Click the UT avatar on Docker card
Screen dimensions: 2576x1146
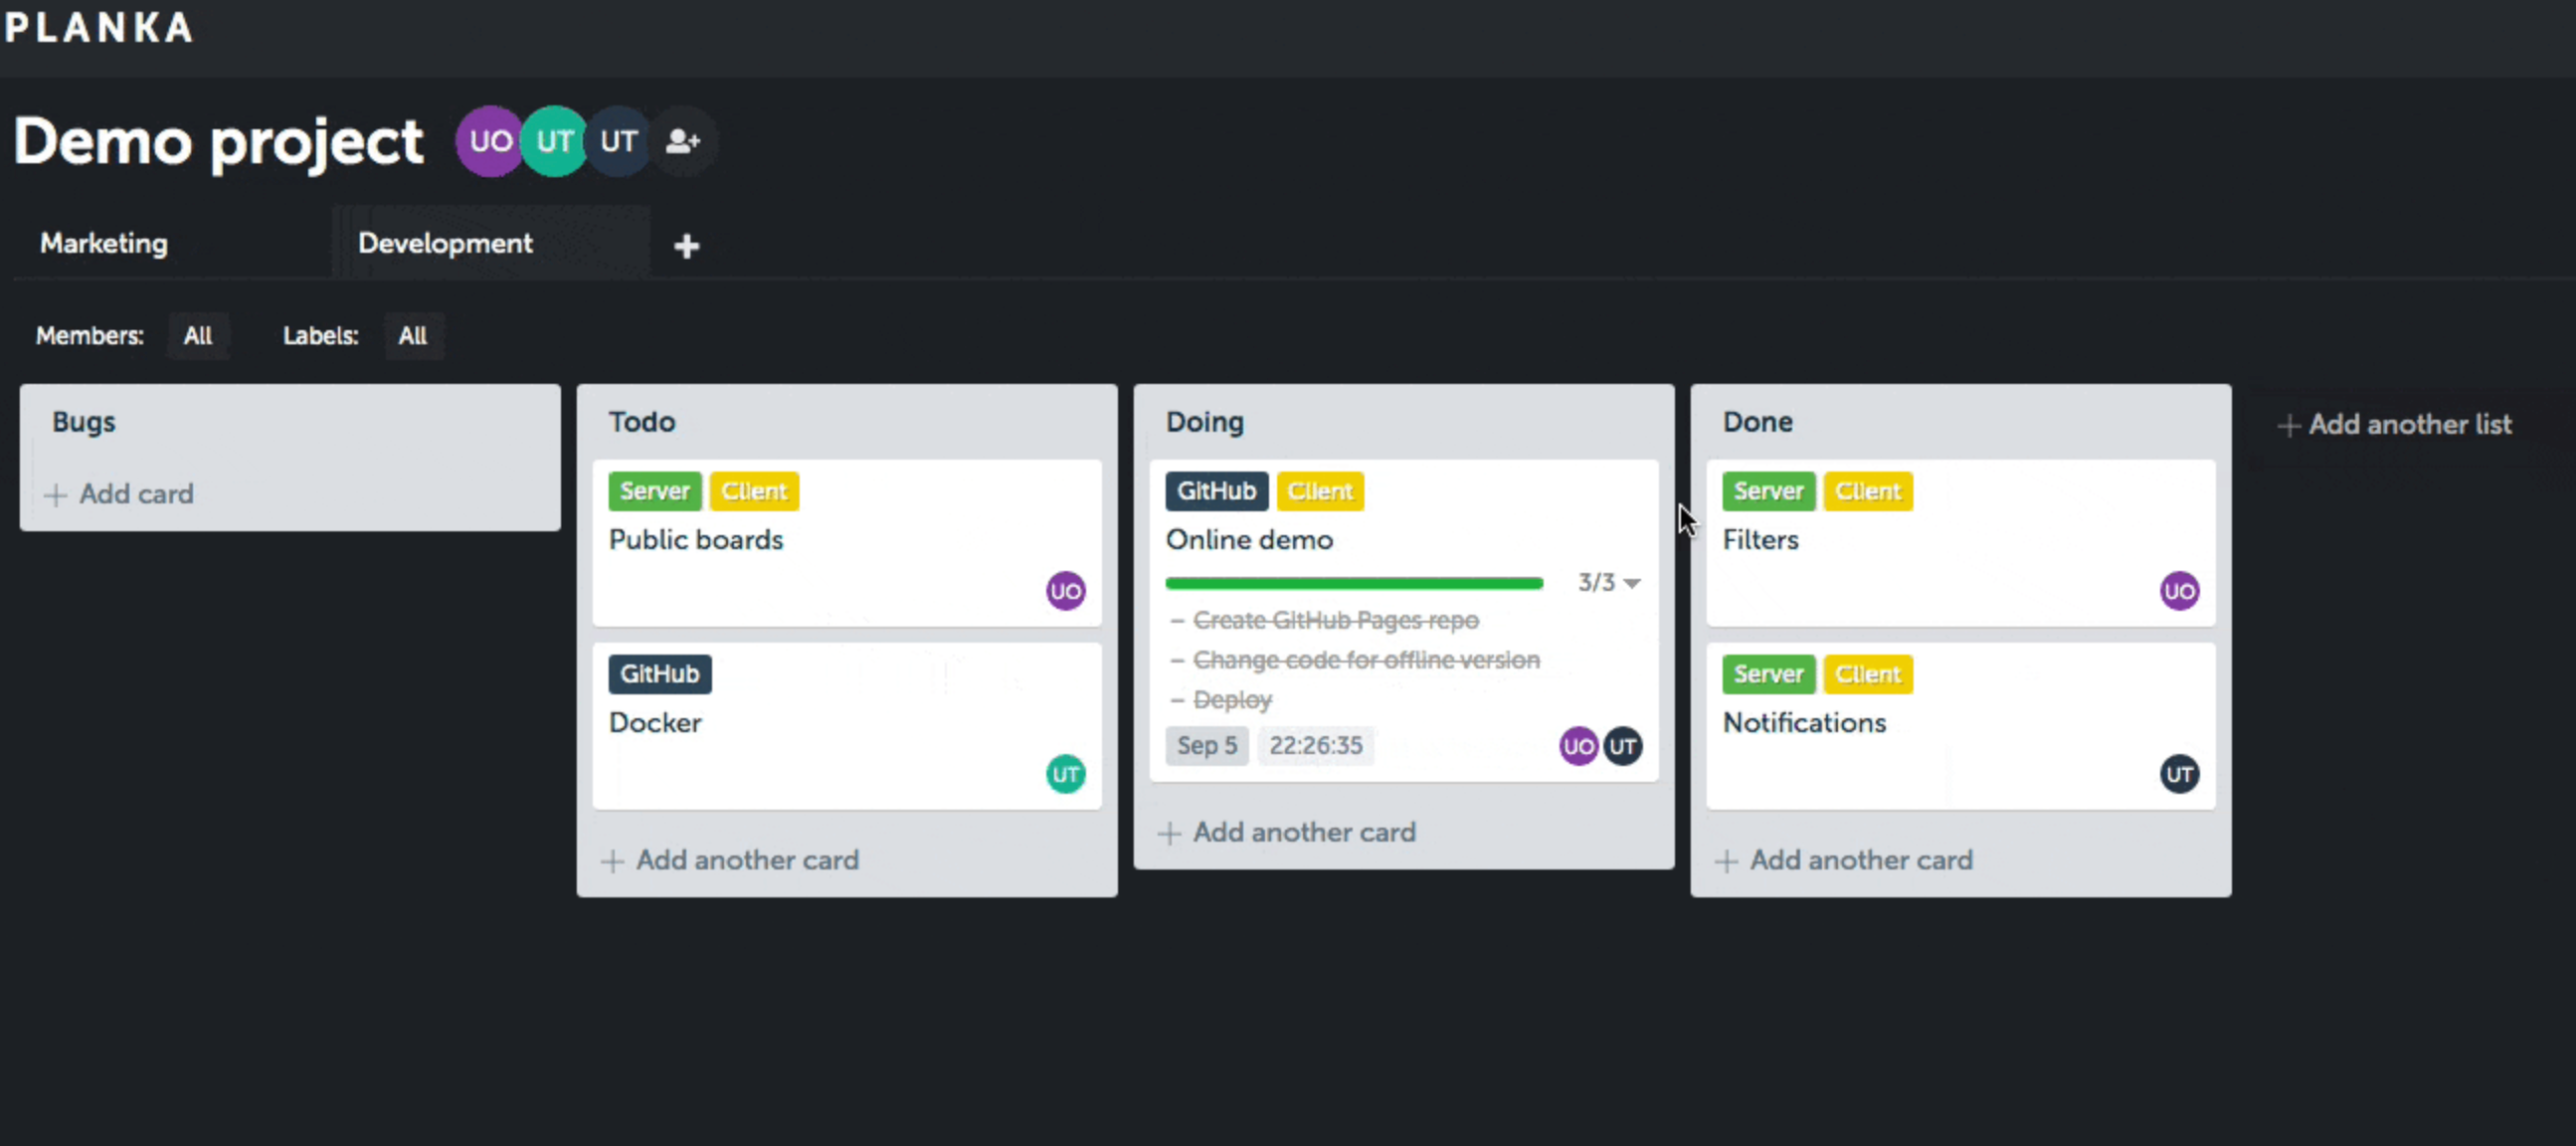[1065, 774]
